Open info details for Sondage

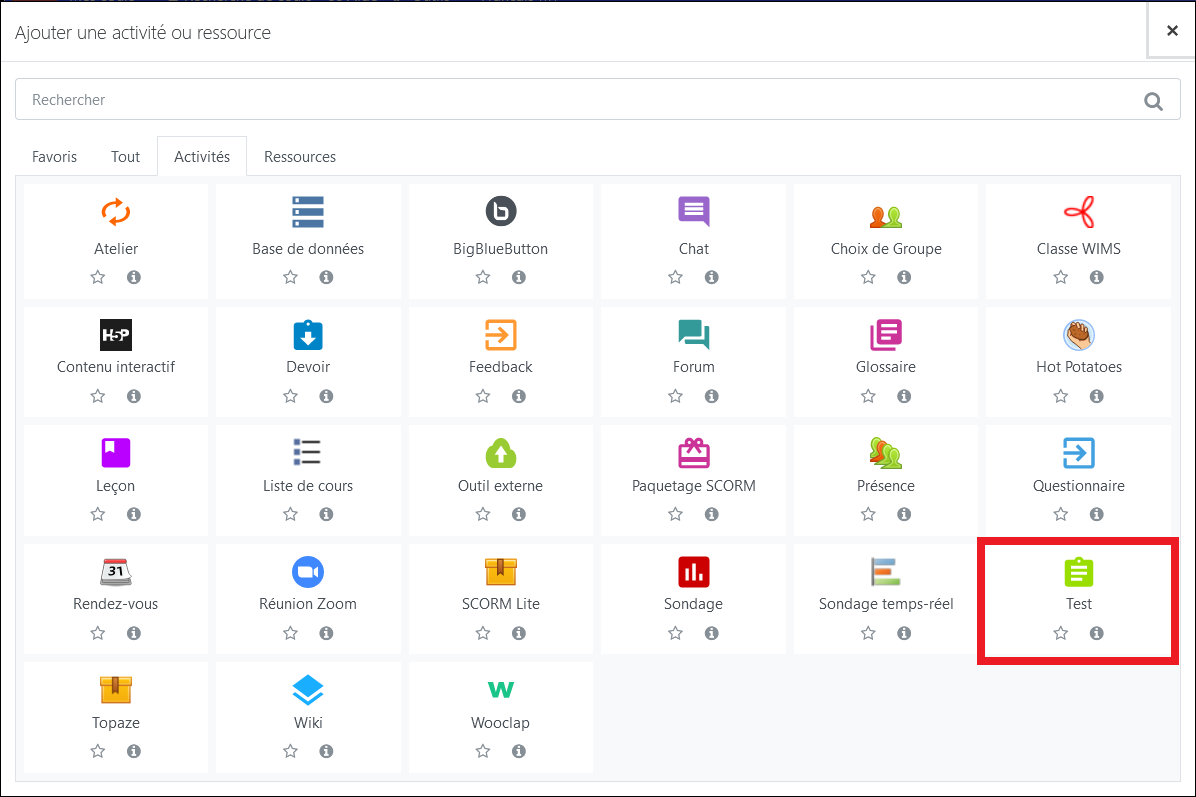pyautogui.click(x=711, y=634)
